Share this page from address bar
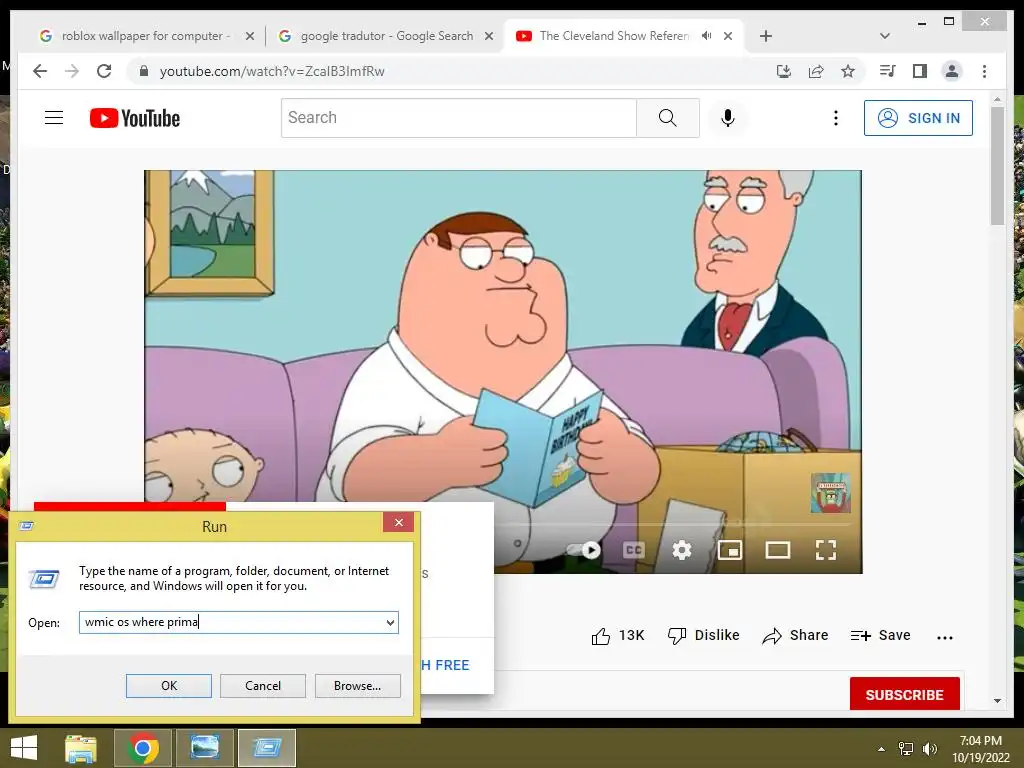This screenshot has width=1024, height=768. coord(816,71)
